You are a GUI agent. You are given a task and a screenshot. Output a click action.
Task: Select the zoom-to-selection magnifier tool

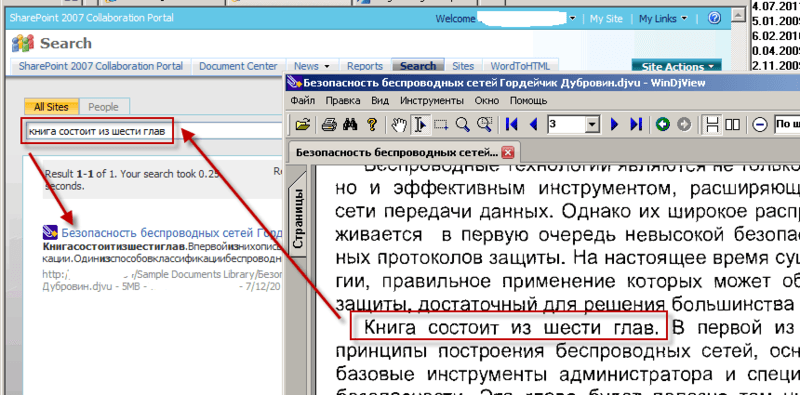pyautogui.click(x=484, y=124)
